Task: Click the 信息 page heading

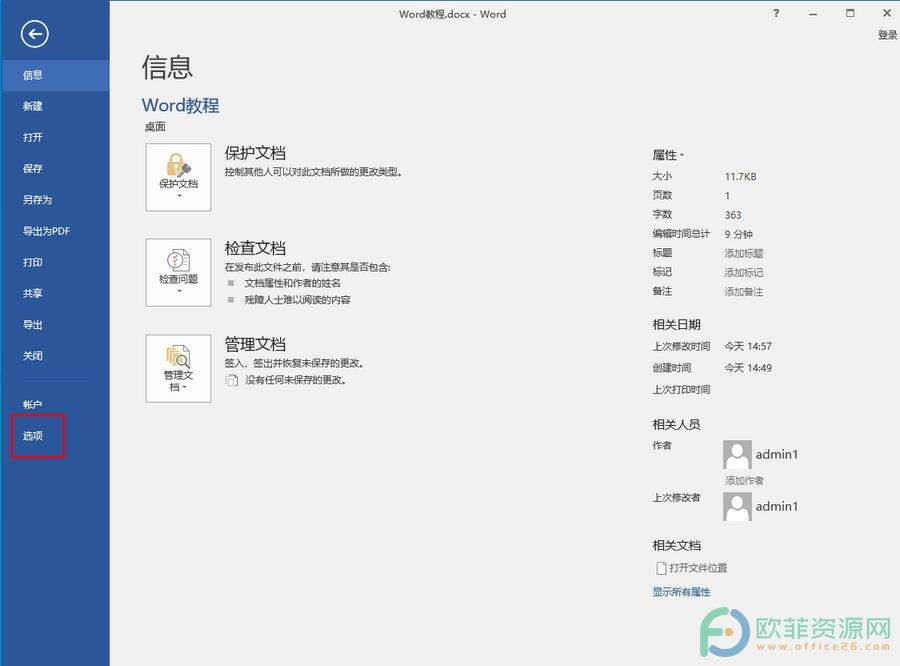Action: 167,67
